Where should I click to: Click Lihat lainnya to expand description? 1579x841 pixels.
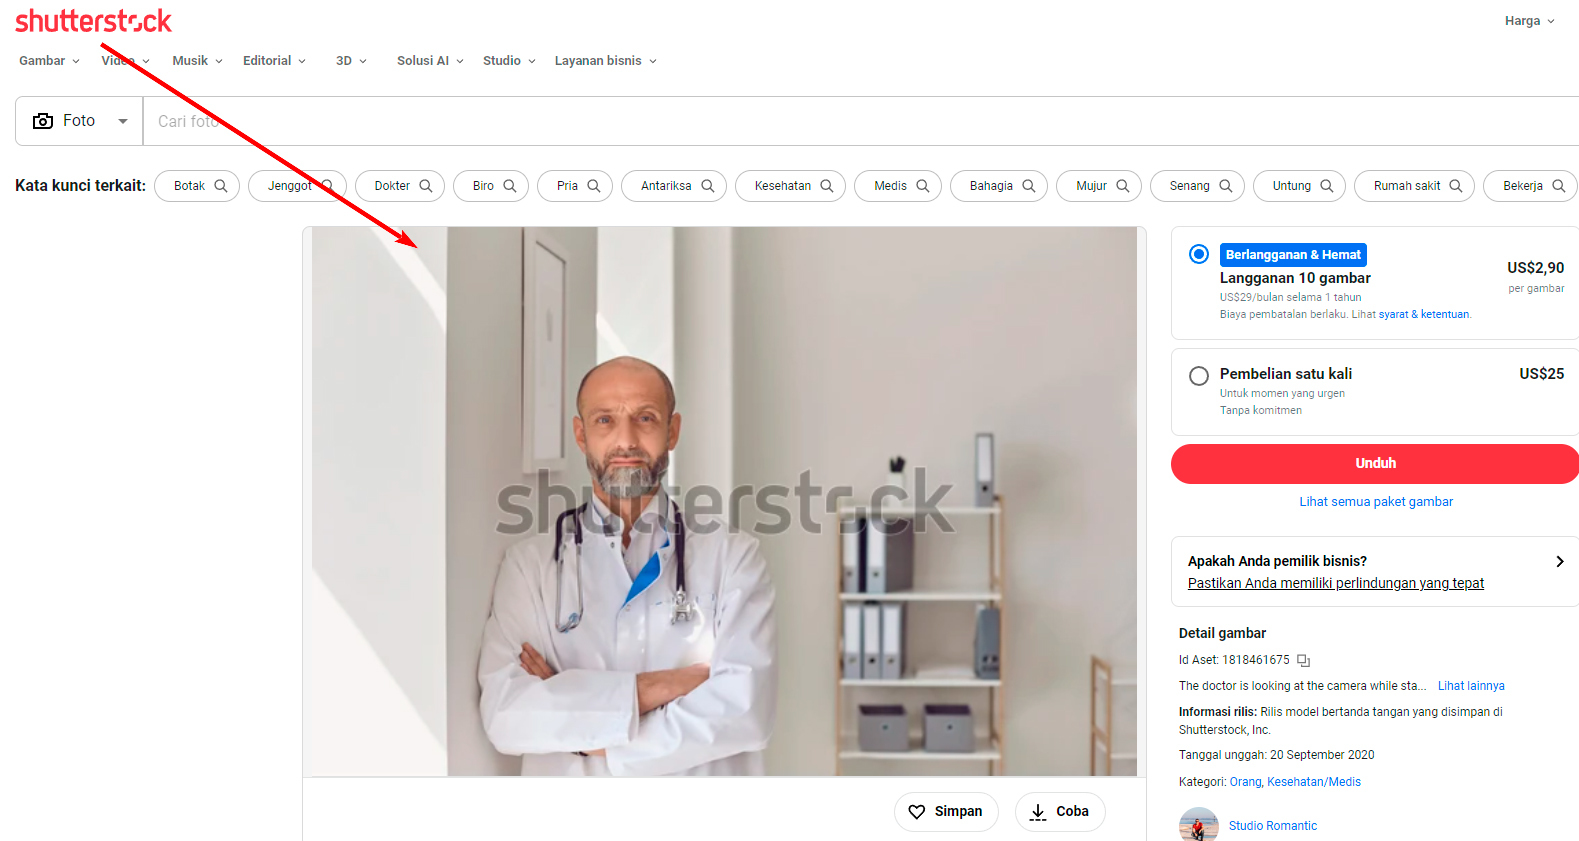point(1470,686)
